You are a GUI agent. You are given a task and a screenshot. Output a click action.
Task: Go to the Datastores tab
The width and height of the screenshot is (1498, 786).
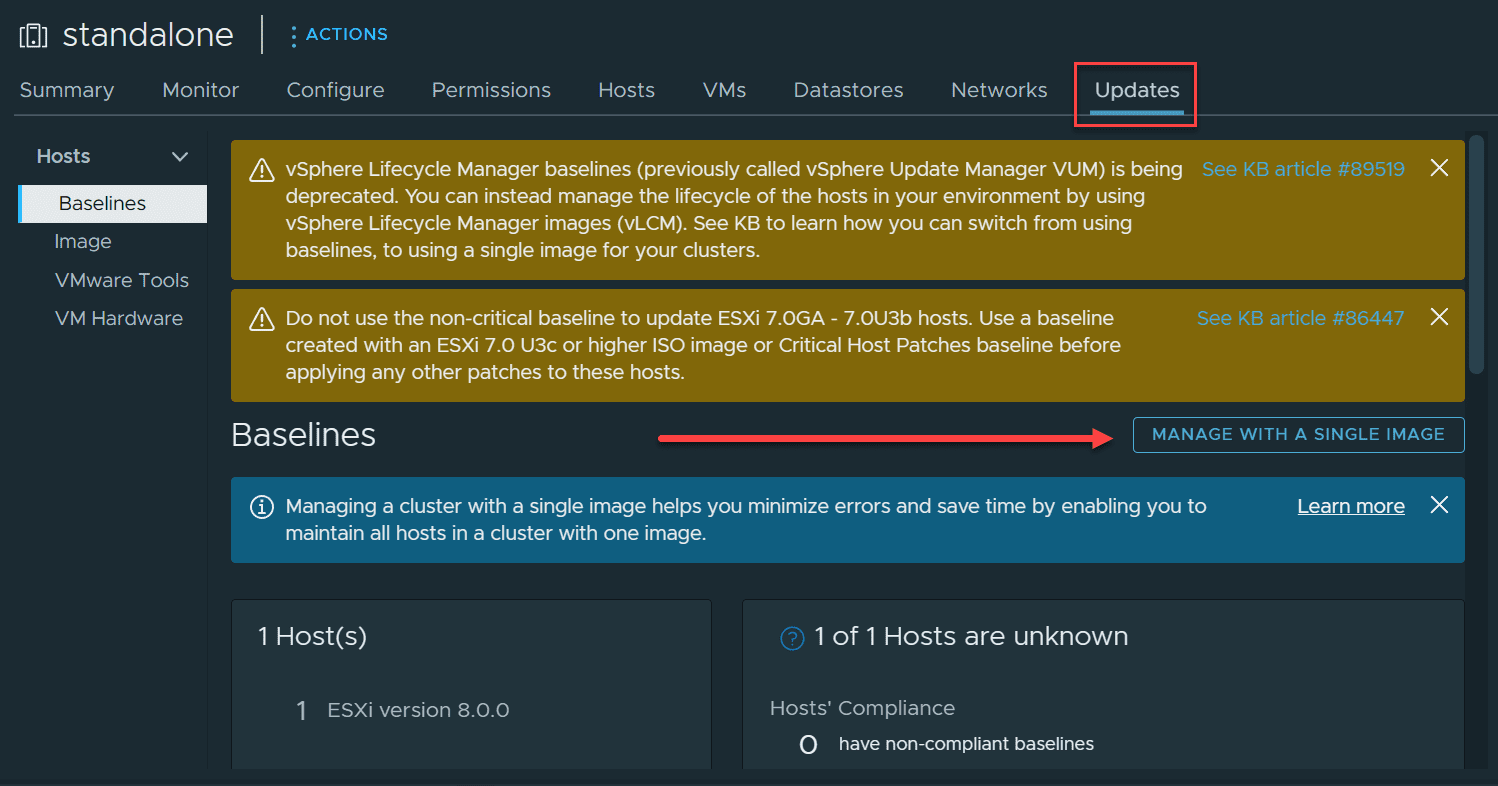[x=848, y=90]
